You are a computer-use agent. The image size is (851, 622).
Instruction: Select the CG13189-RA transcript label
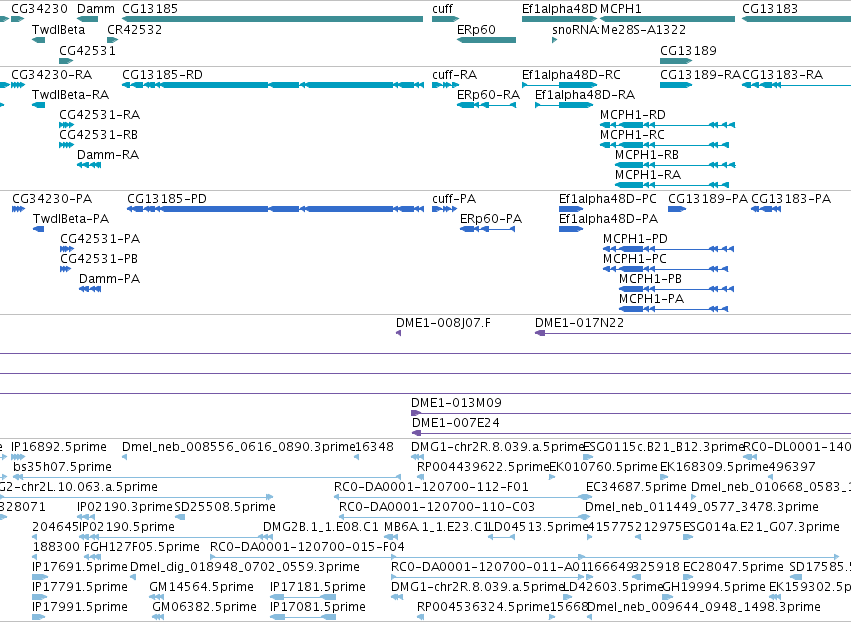tap(700, 75)
